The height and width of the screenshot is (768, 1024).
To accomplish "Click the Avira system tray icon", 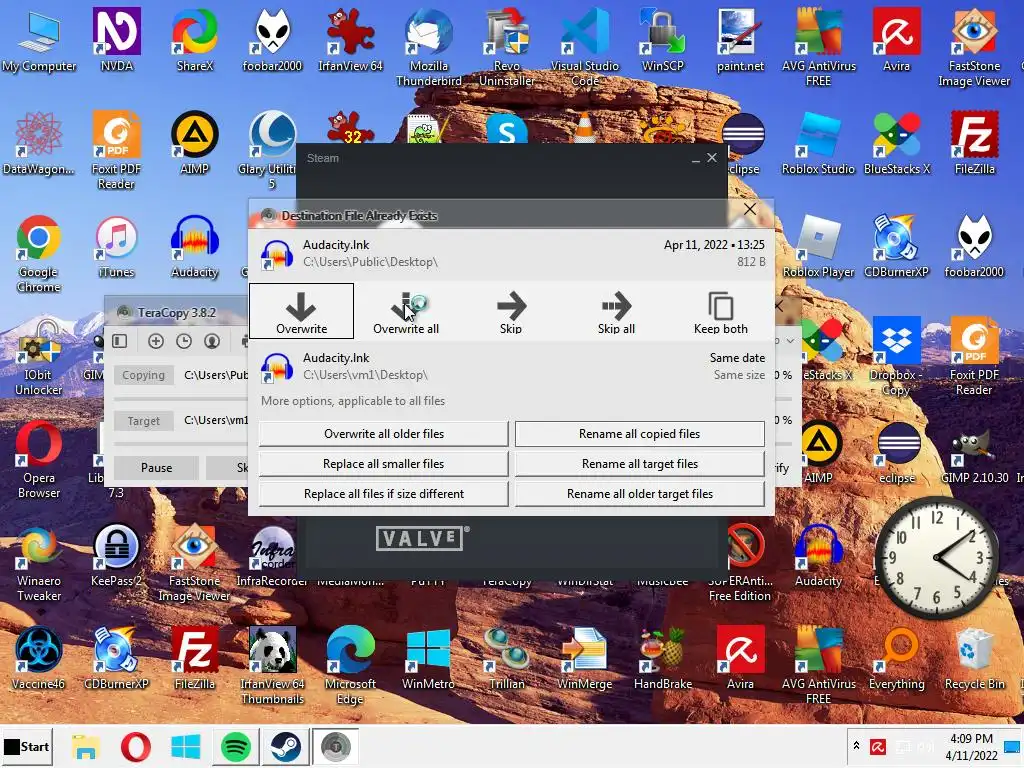I will point(878,746).
